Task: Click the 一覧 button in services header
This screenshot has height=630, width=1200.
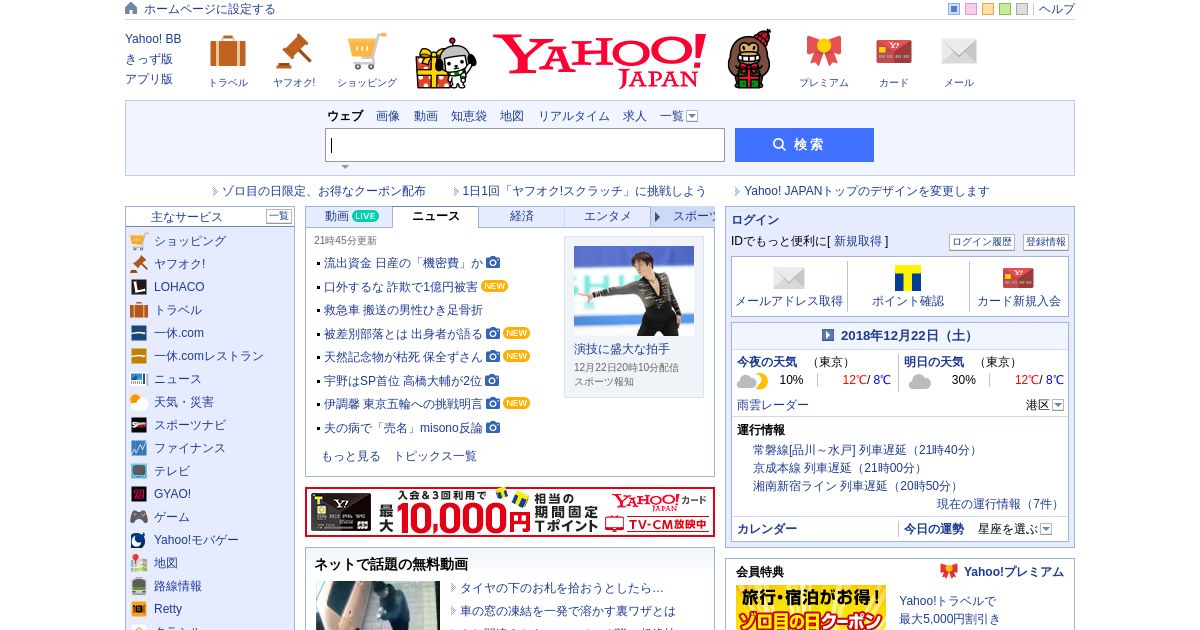Action: pyautogui.click(x=279, y=216)
